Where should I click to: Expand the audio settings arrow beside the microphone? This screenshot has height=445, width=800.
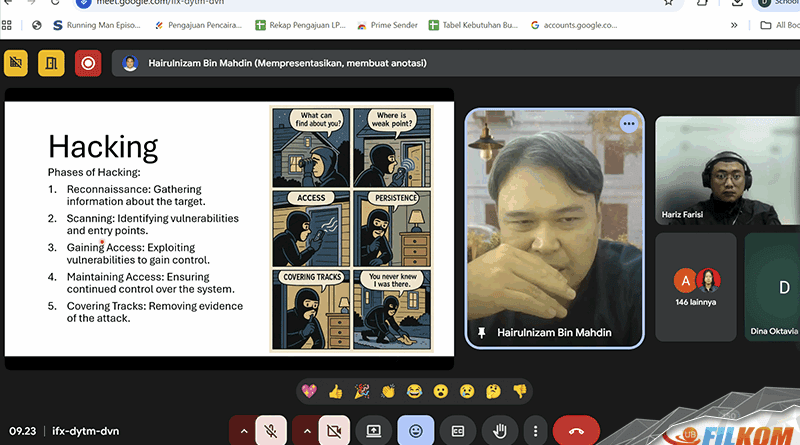(241, 430)
